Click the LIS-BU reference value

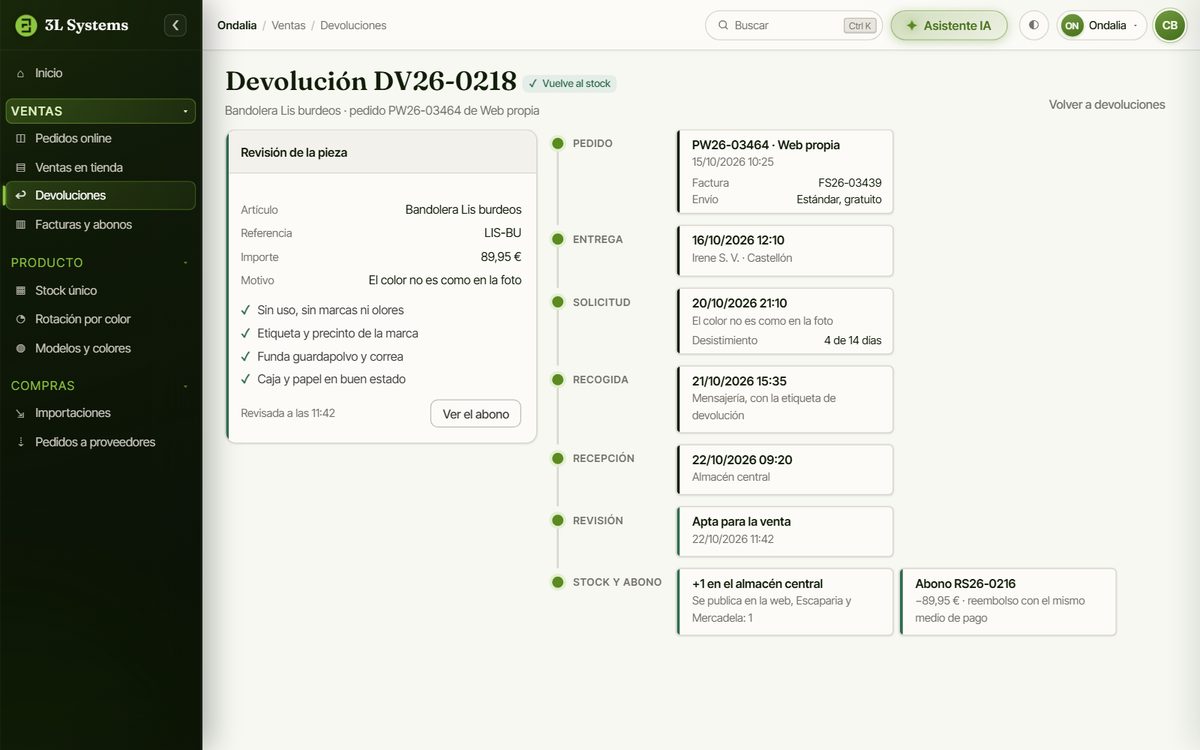click(x=503, y=233)
